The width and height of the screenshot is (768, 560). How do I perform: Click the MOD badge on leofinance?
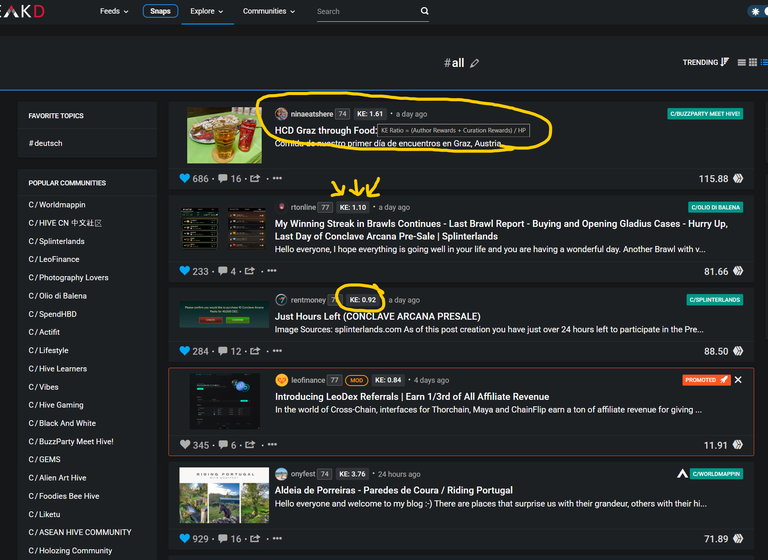pos(357,380)
